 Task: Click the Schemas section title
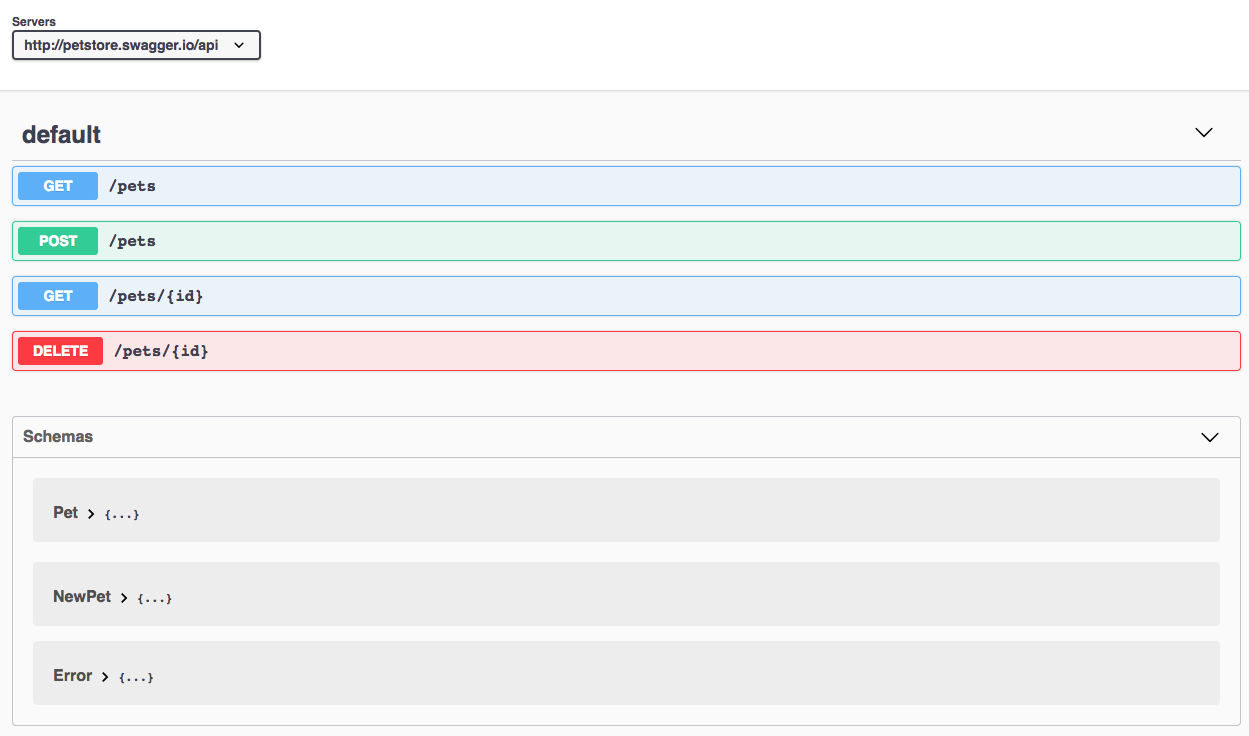tap(58, 437)
